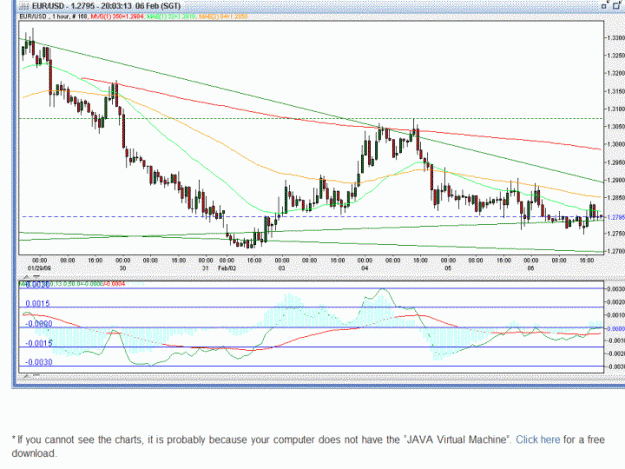Click the restore icon in chart title bar
Image resolution: width=625 pixels, height=469 pixels.
[x=604, y=6]
